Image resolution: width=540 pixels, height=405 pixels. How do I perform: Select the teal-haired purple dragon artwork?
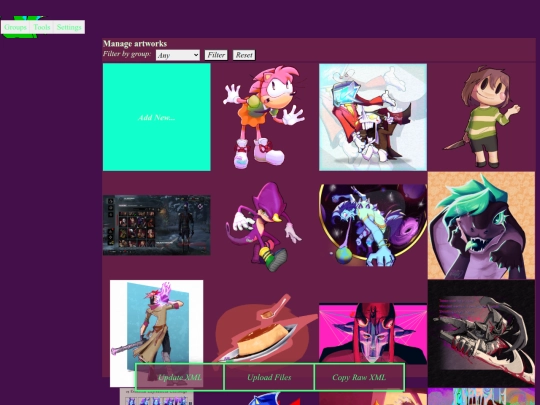pos(481,226)
